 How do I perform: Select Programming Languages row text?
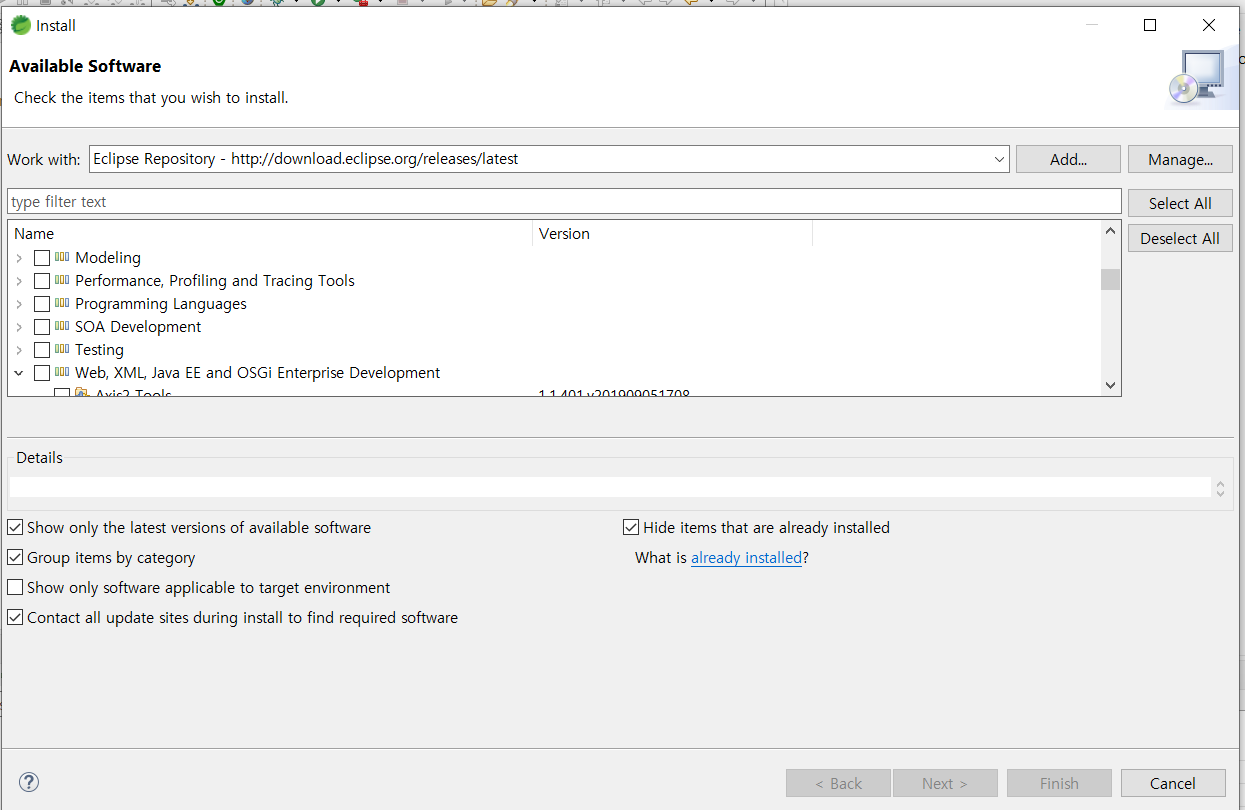pyautogui.click(x=161, y=304)
